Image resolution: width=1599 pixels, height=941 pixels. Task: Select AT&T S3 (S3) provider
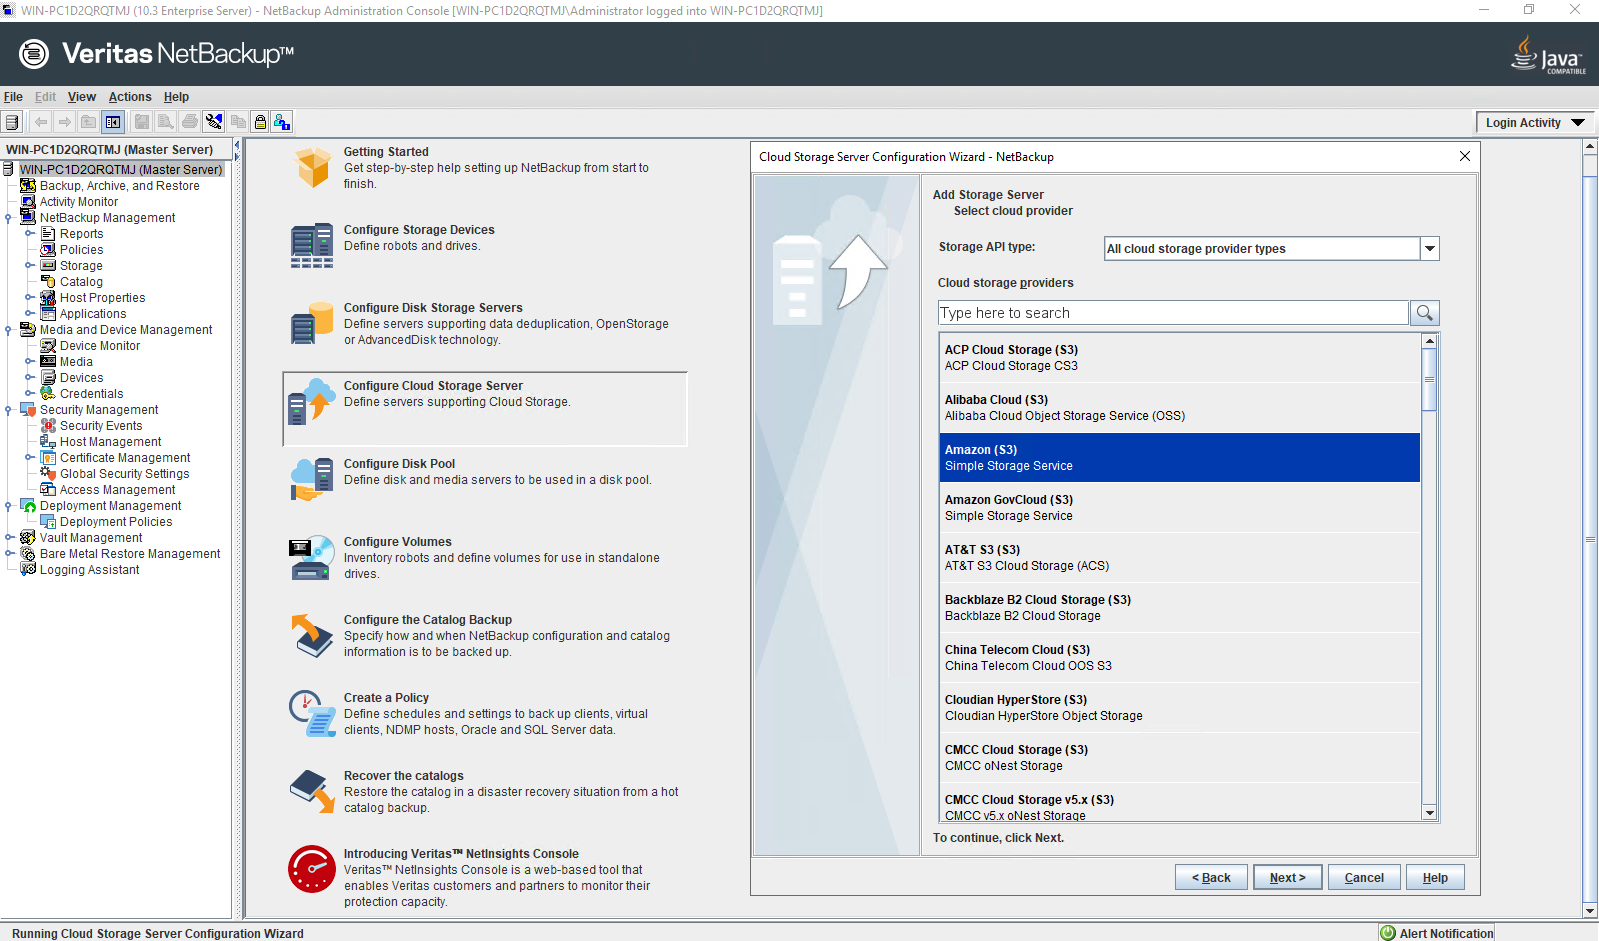[1180, 558]
